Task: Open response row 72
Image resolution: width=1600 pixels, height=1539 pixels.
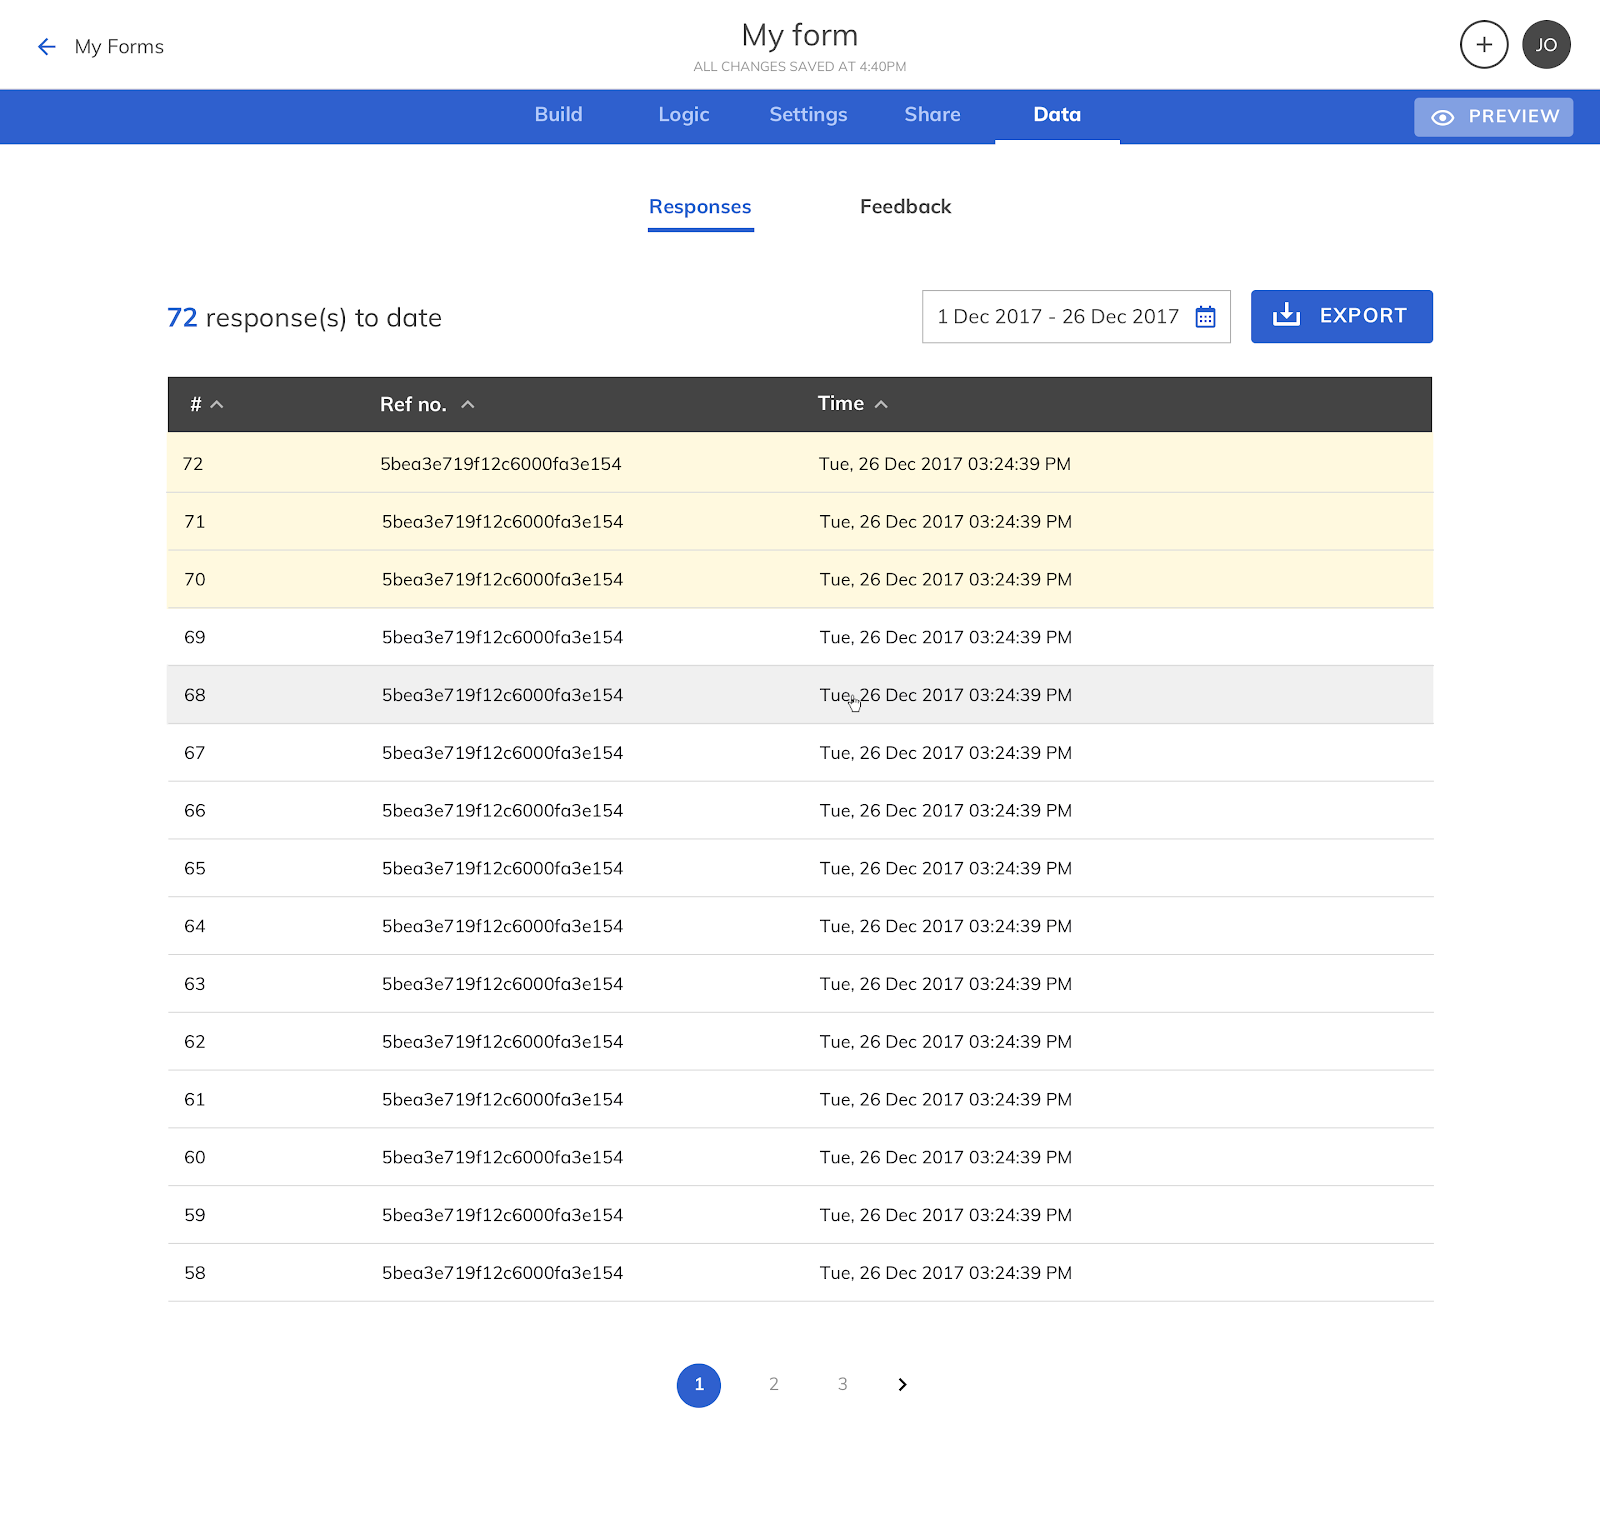Action: pyautogui.click(x=800, y=464)
